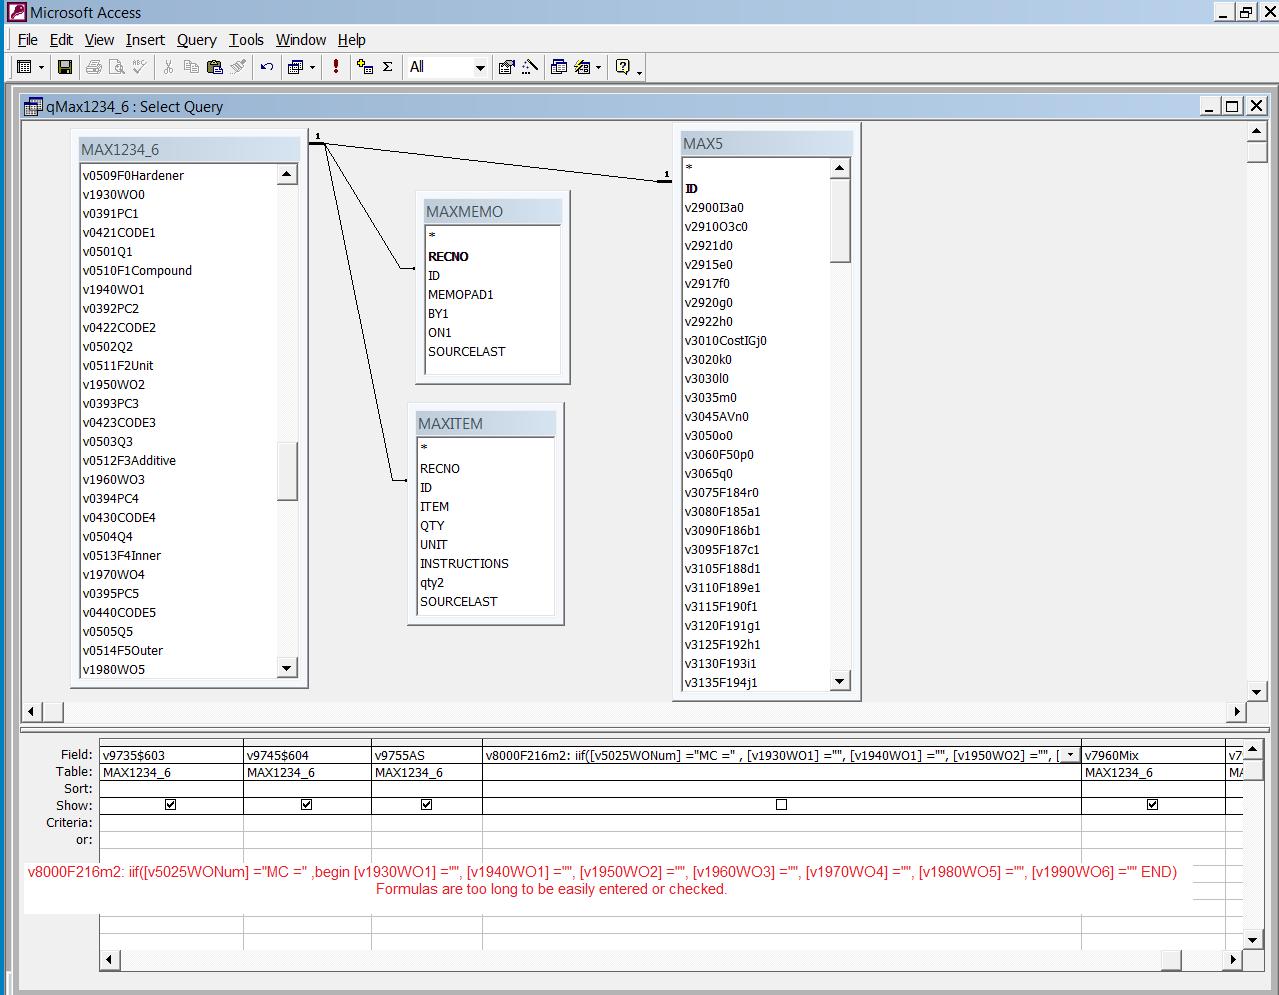Save the query with the floppy disk icon
Viewport: 1279px width, 995px height.
(x=65, y=67)
